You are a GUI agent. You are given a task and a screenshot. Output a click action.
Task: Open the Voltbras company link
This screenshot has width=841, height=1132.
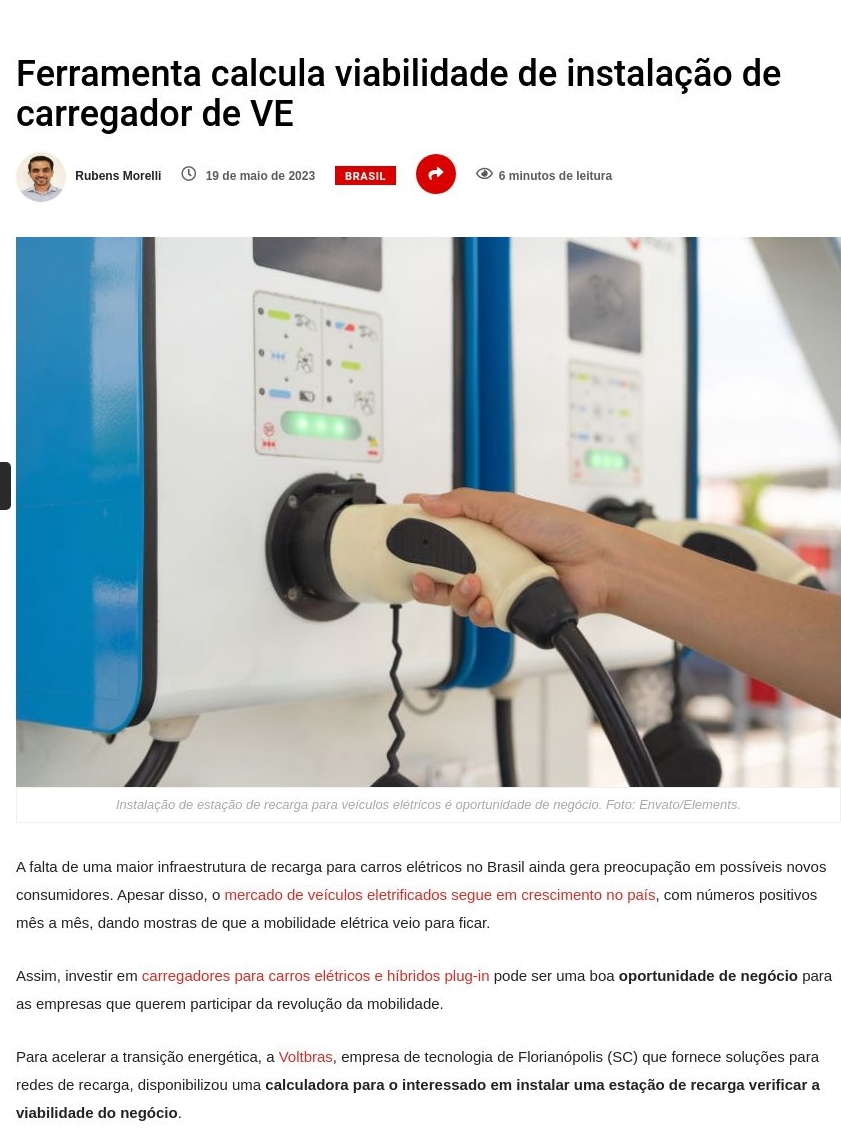coord(305,1057)
